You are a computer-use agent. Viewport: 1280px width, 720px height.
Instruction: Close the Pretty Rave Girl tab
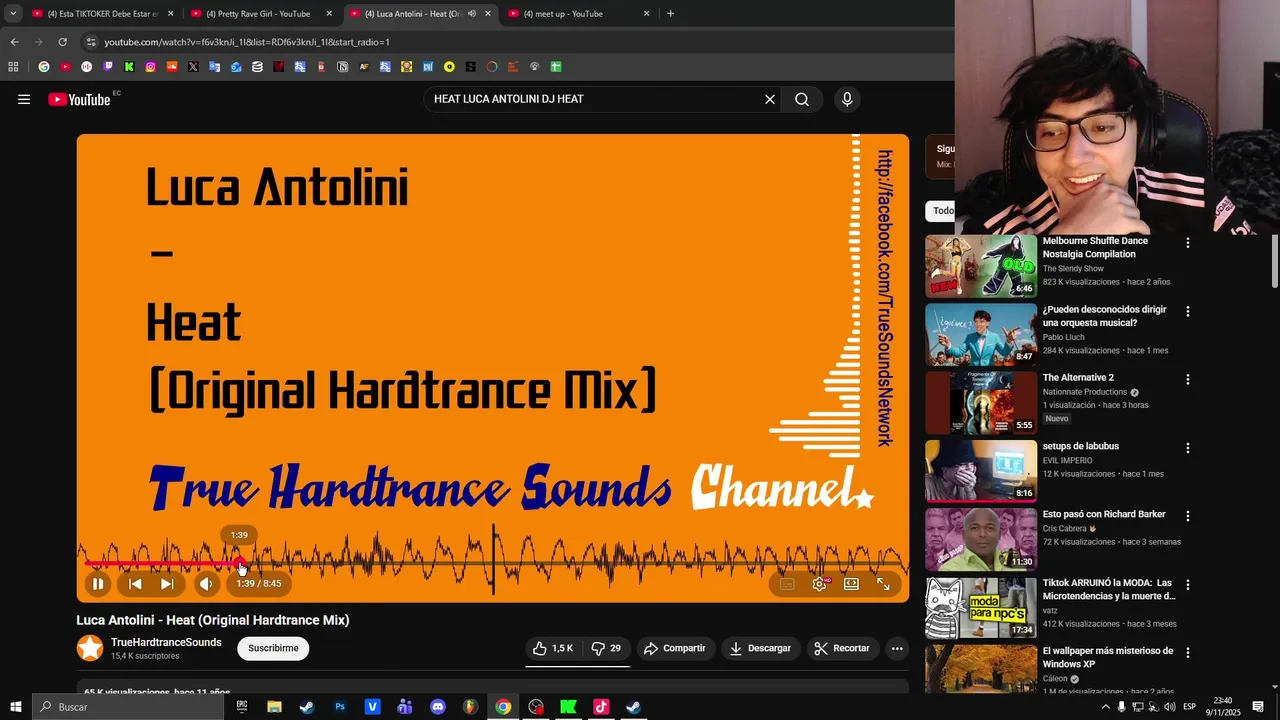point(329,14)
